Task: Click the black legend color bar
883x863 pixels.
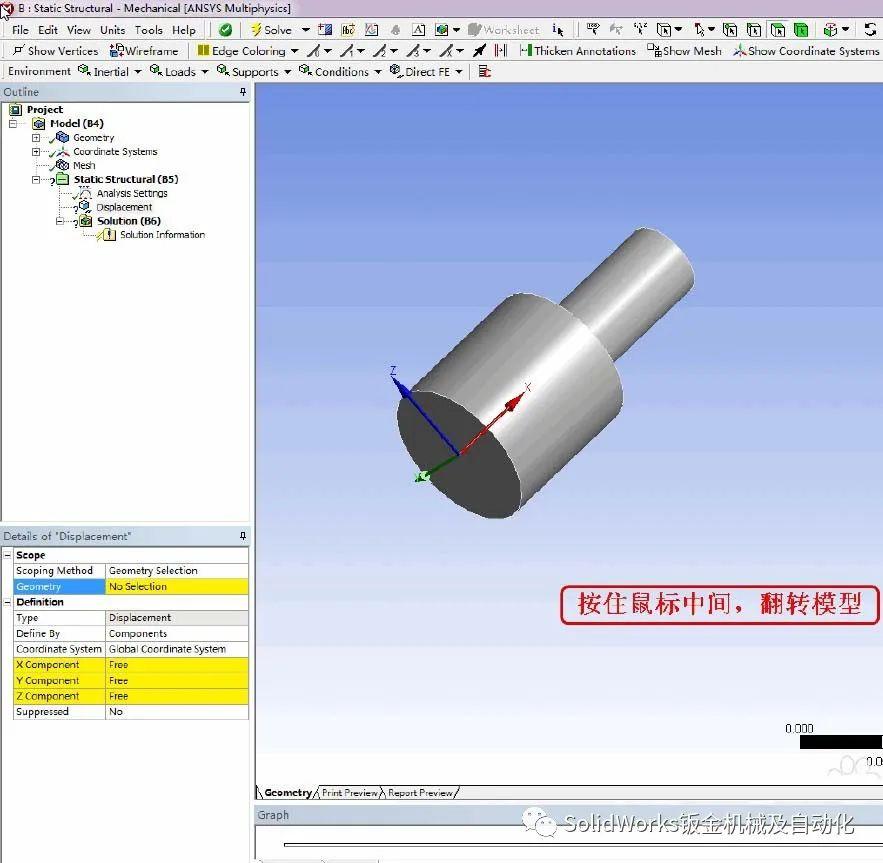Action: coord(840,742)
